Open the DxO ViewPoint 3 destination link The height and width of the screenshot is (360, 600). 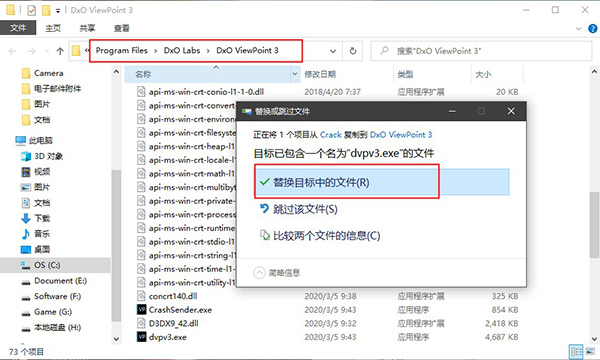[x=401, y=135]
